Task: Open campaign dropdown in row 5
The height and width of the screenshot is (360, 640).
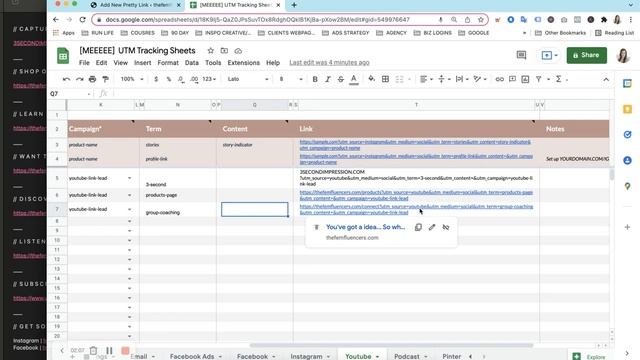Action: point(129,178)
